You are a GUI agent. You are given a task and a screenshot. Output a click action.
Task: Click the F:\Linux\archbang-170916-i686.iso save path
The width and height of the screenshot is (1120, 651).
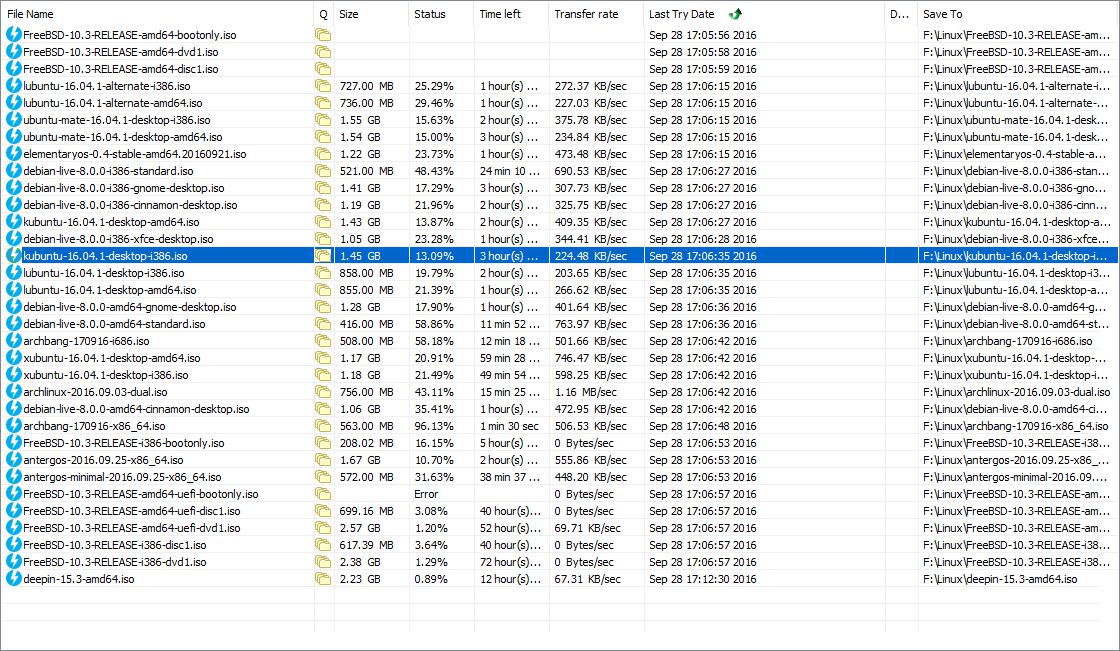pos(1008,341)
